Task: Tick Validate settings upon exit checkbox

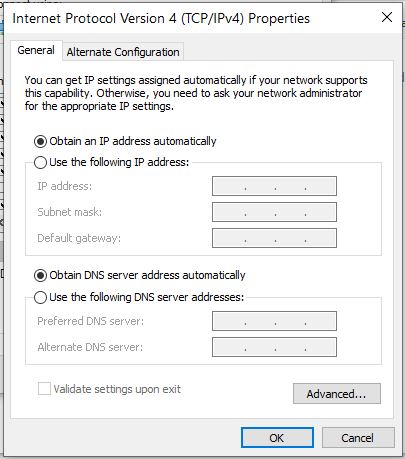Action: click(x=44, y=389)
